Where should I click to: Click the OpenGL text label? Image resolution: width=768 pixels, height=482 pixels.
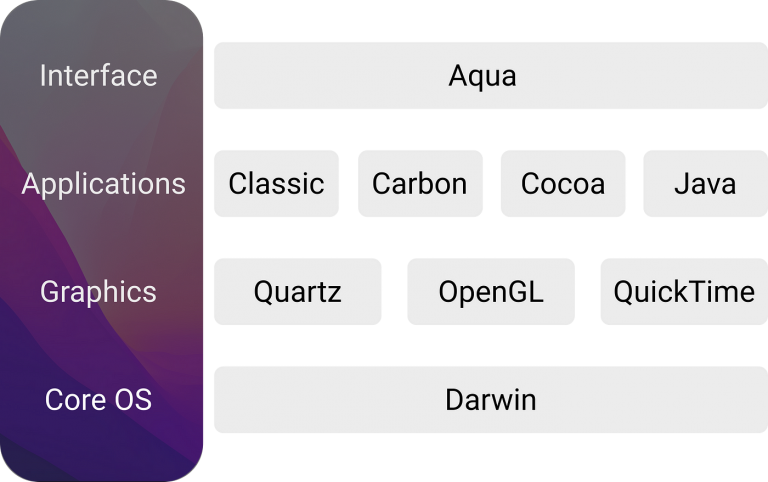(491, 293)
